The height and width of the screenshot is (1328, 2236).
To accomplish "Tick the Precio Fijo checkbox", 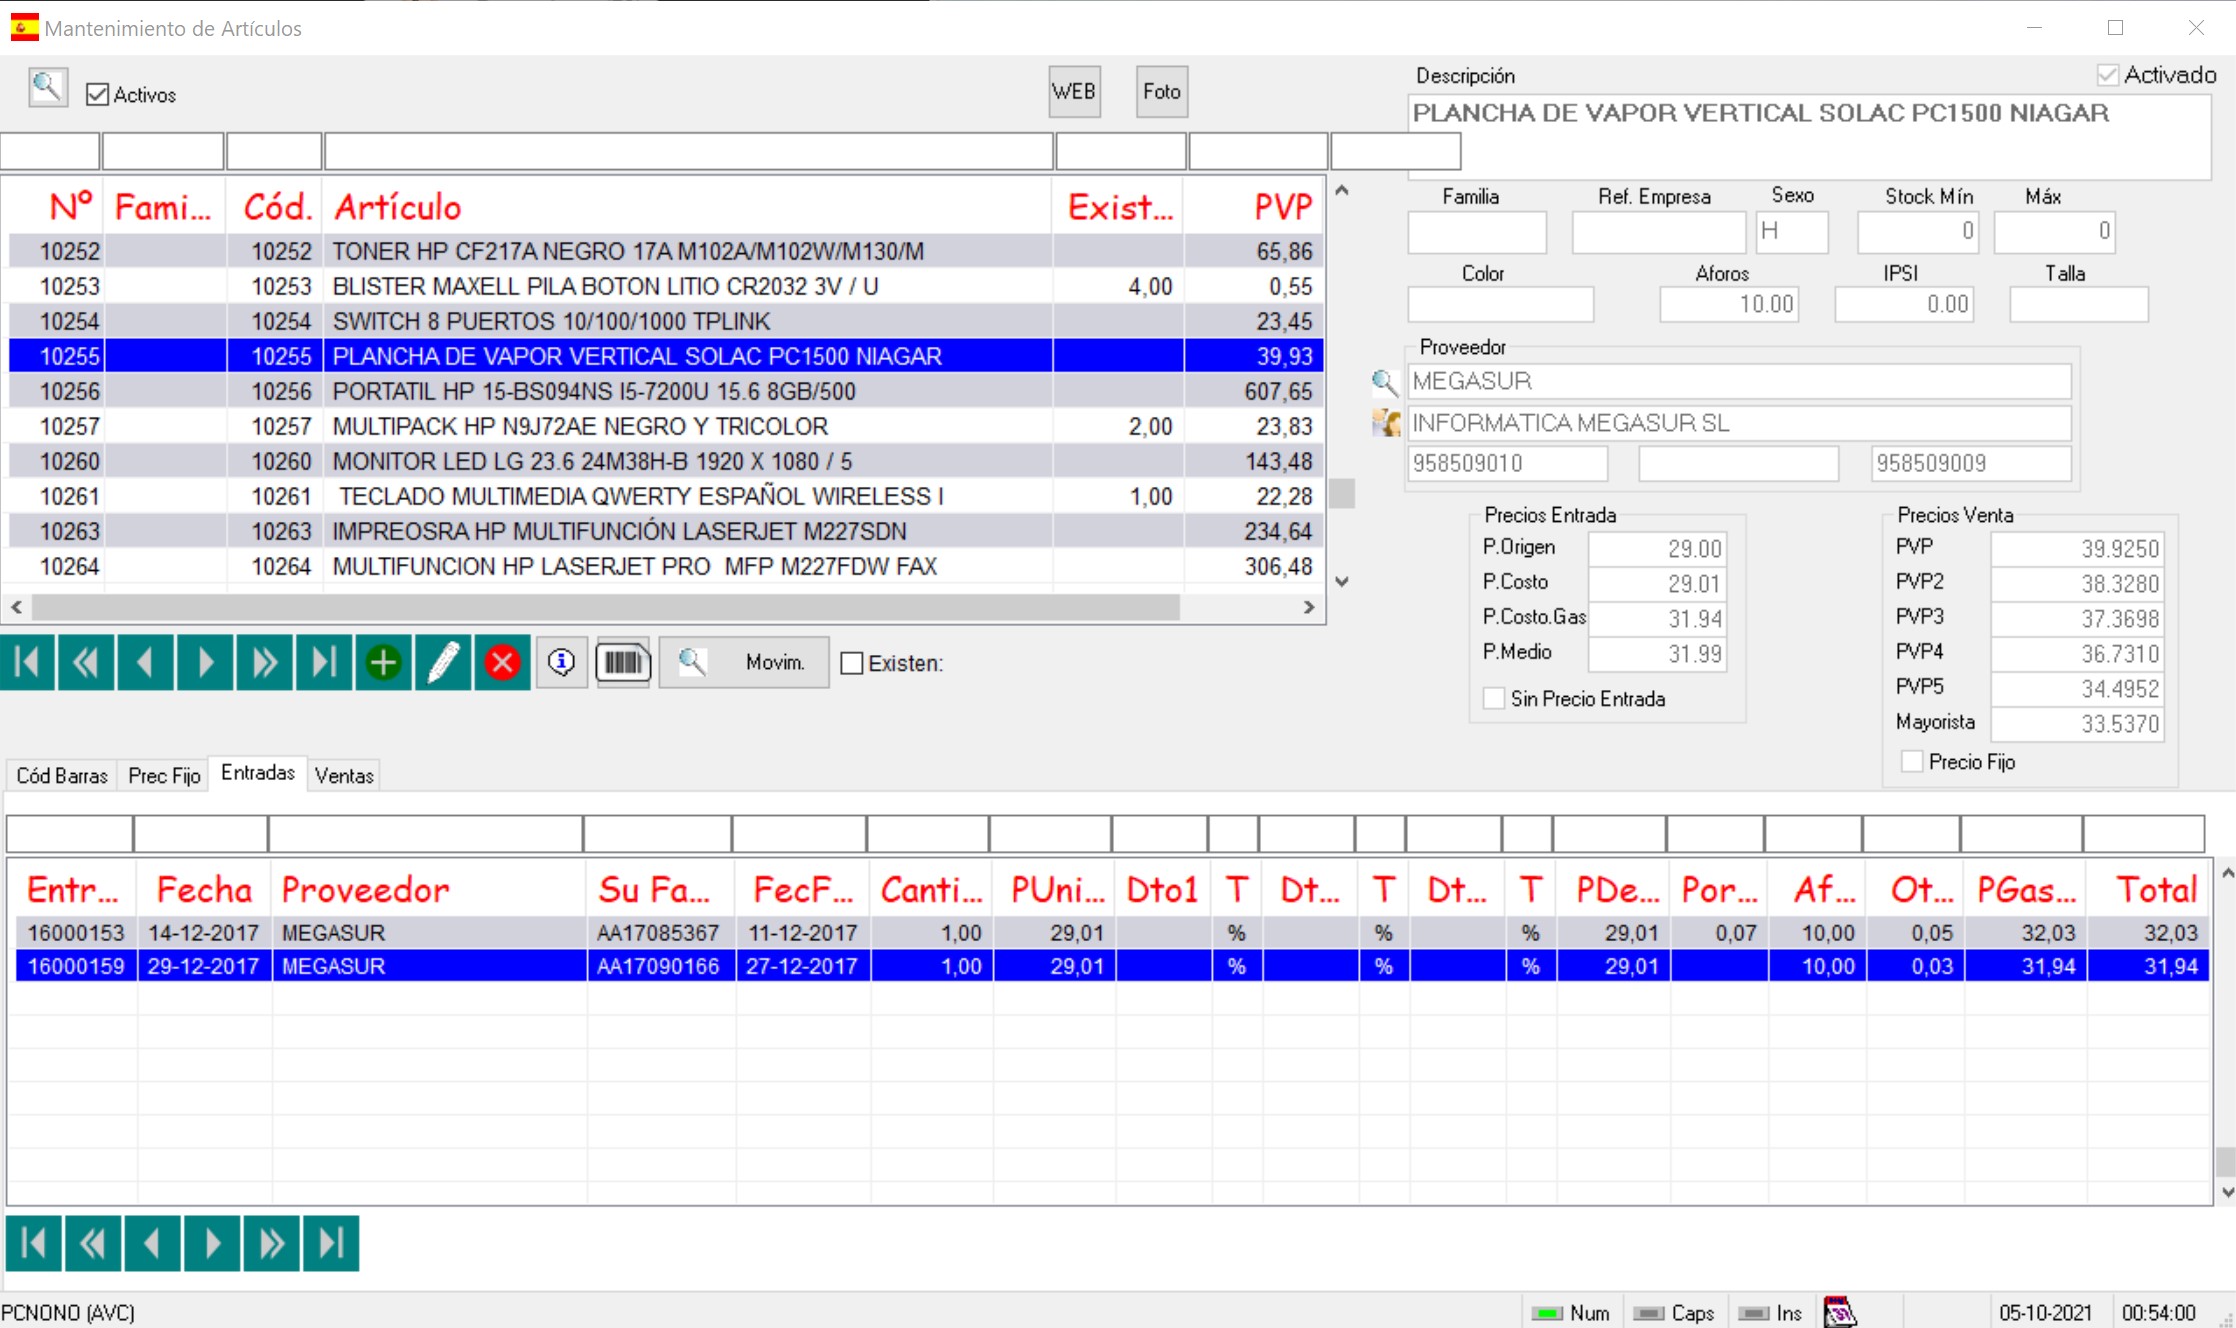I will pos(1912,762).
